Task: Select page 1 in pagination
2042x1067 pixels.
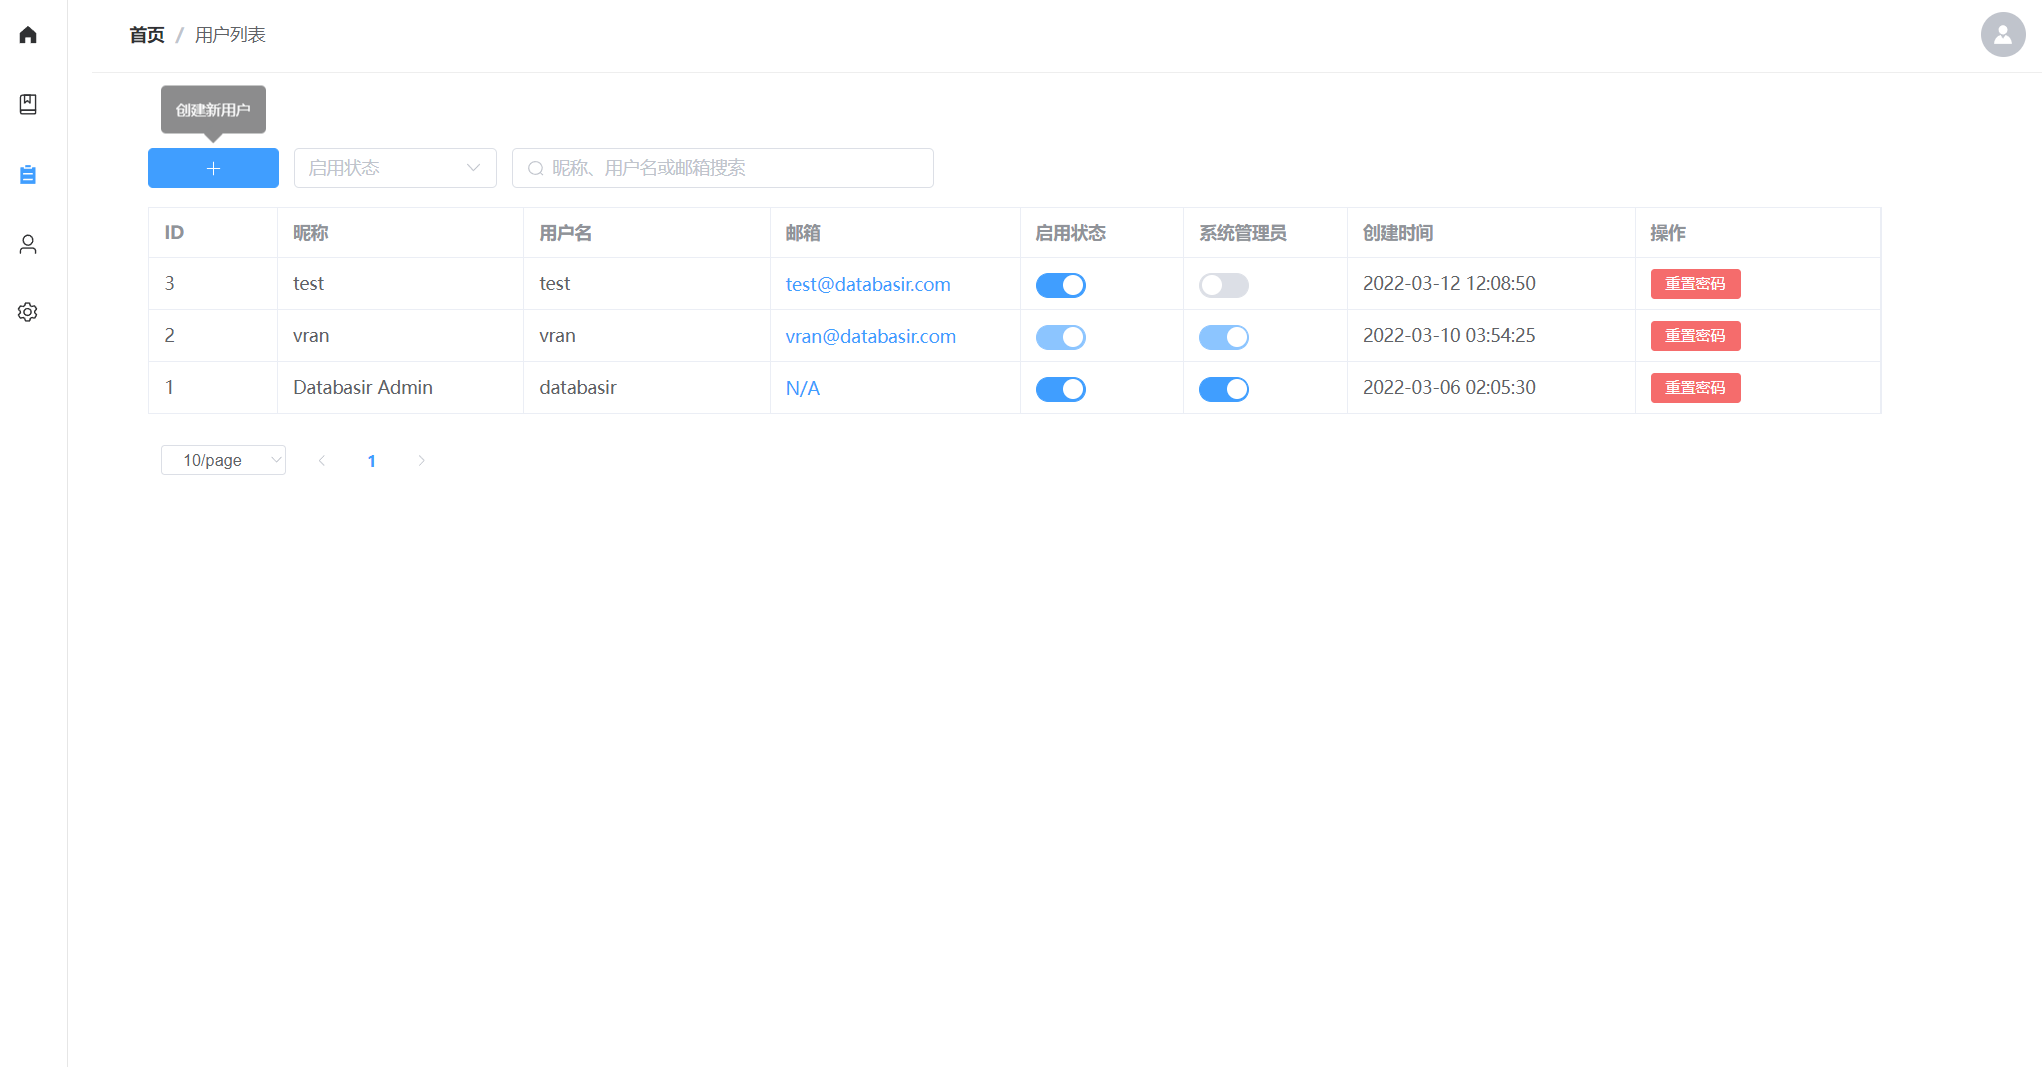Action: click(x=372, y=461)
